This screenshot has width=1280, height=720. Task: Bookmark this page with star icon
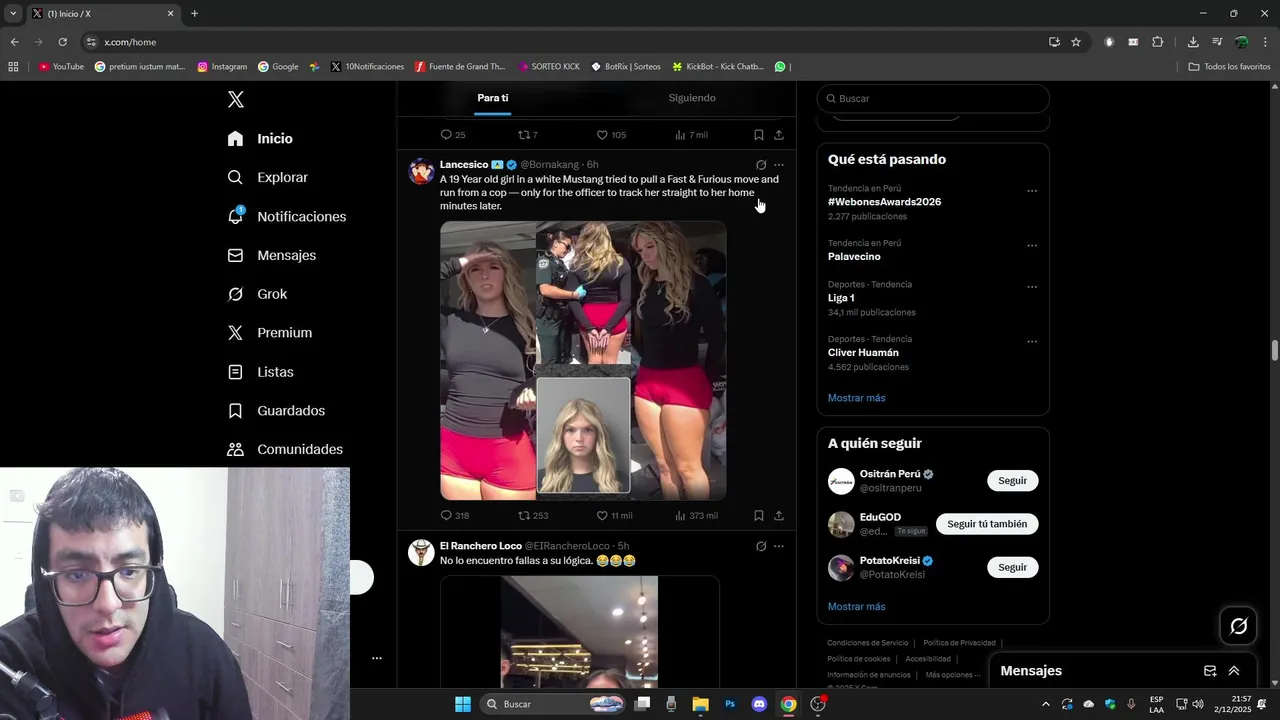click(1076, 42)
